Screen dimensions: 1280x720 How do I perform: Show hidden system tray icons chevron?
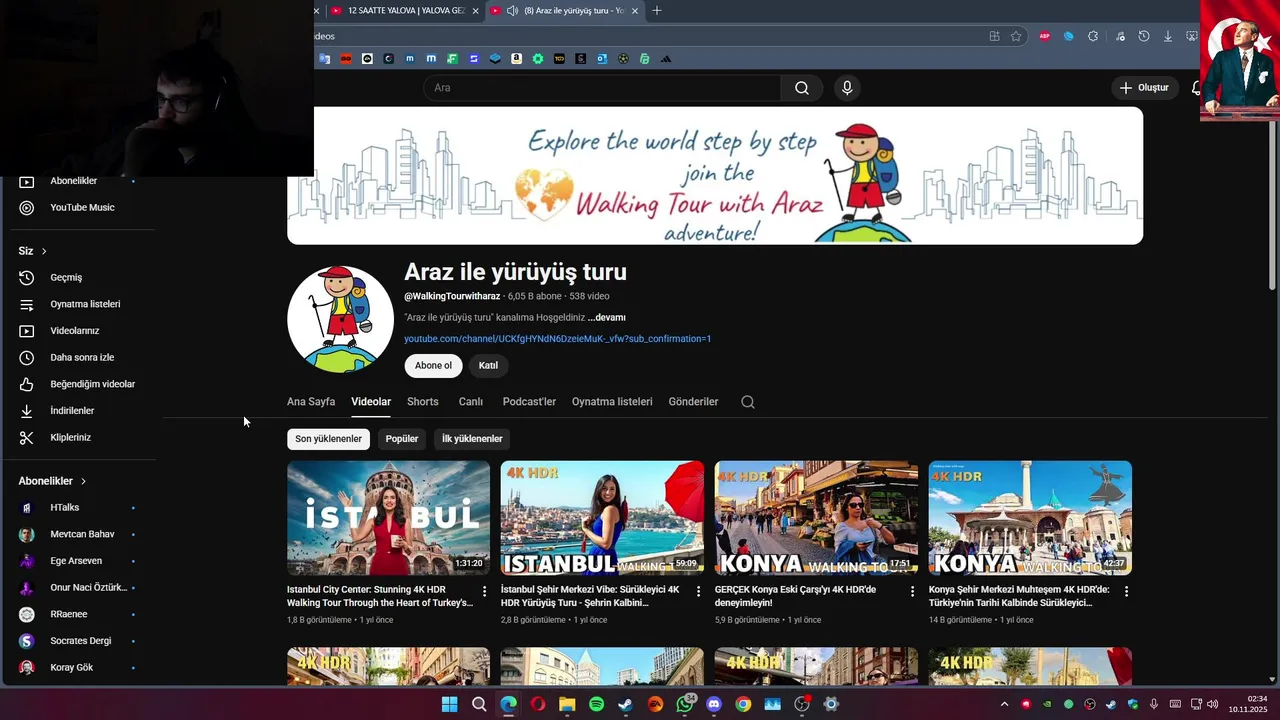point(1004,704)
